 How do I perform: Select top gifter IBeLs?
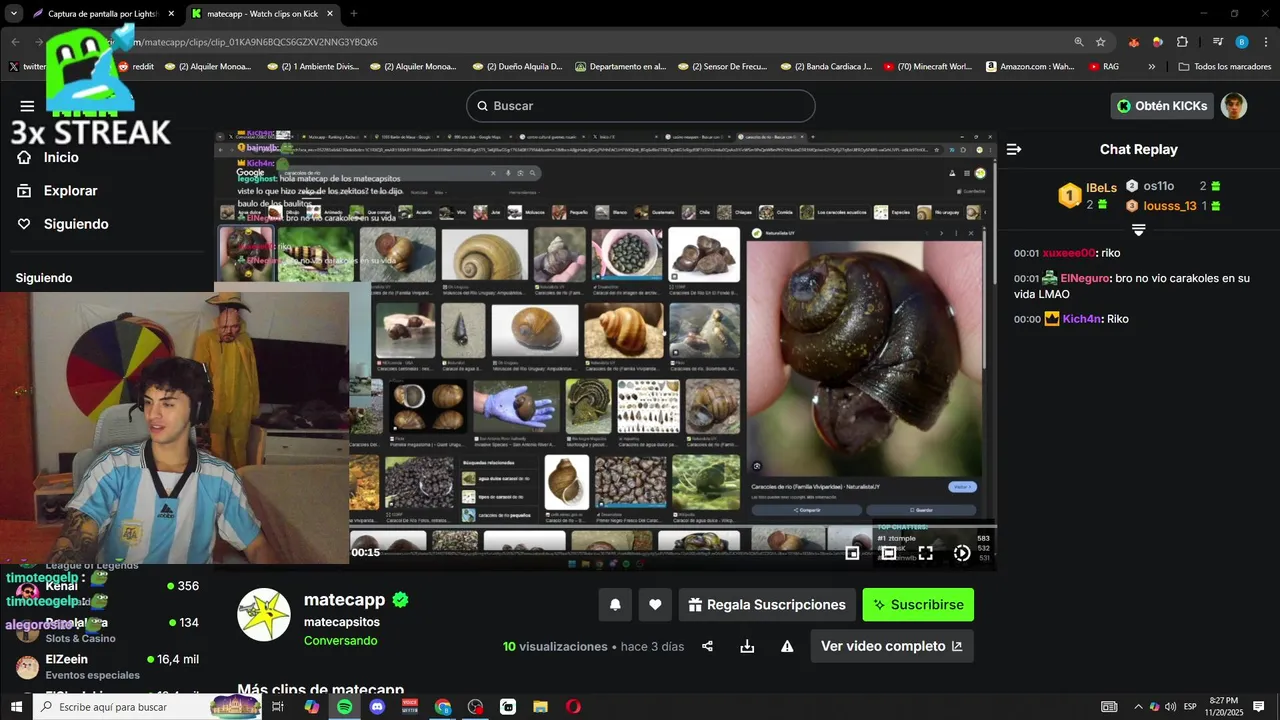pyautogui.click(x=1101, y=187)
